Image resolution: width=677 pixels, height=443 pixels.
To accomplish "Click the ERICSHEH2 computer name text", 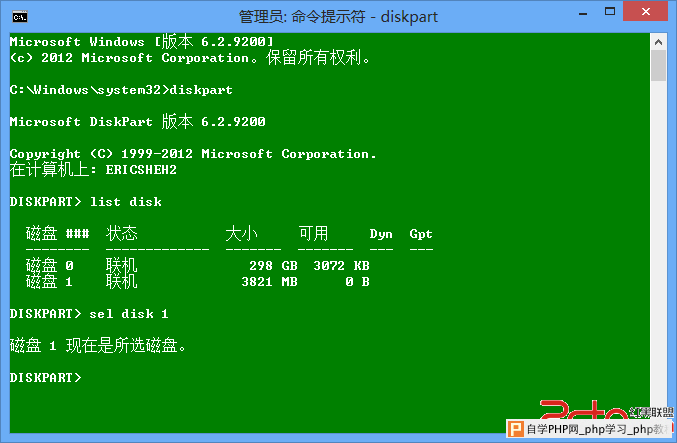I will coord(141,170).
